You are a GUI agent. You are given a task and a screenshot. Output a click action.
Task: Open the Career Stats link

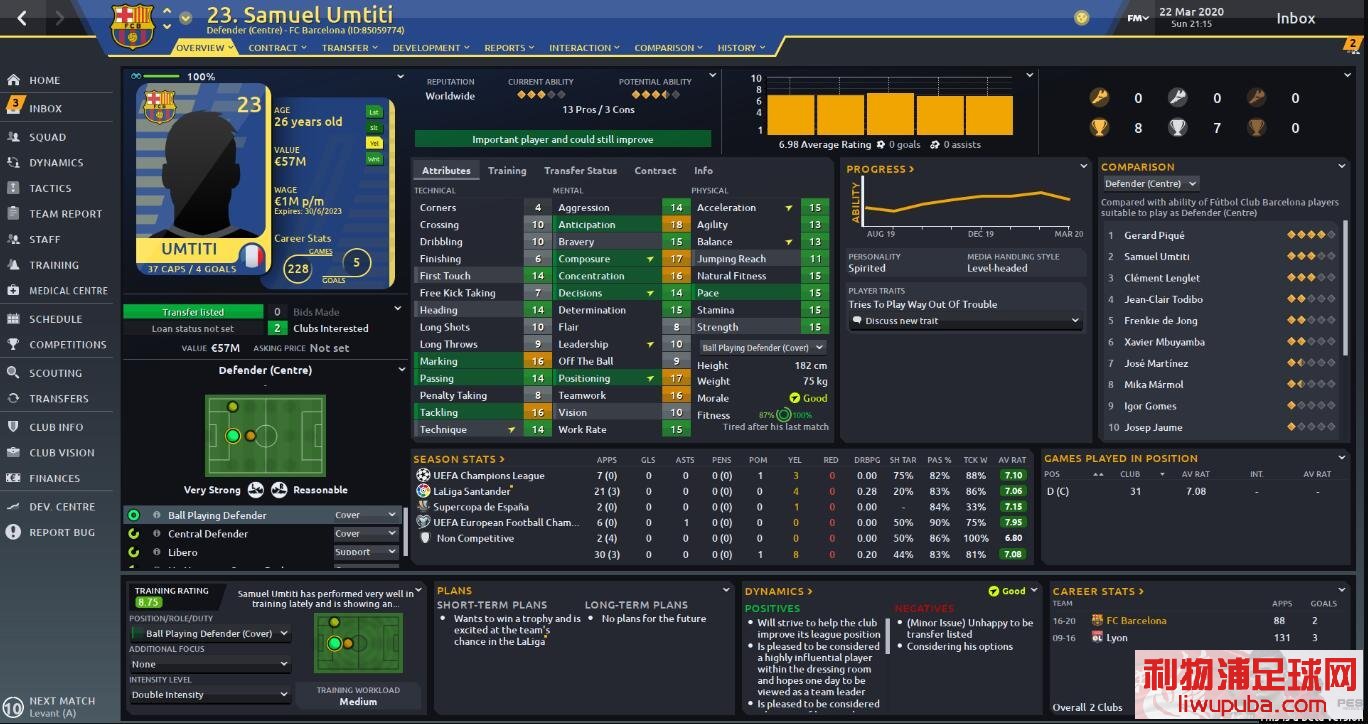[1098, 591]
